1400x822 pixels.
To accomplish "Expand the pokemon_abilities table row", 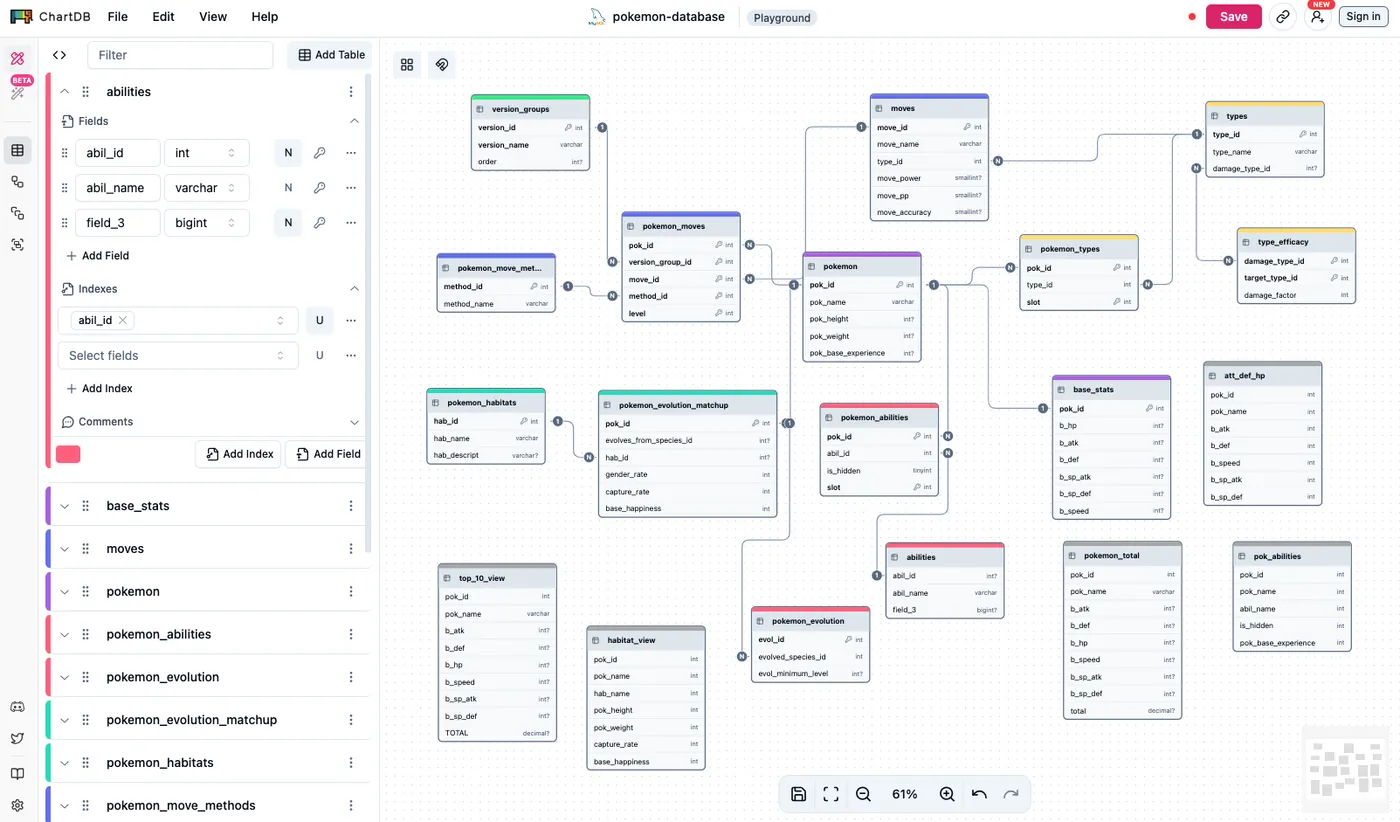I will (x=65, y=635).
